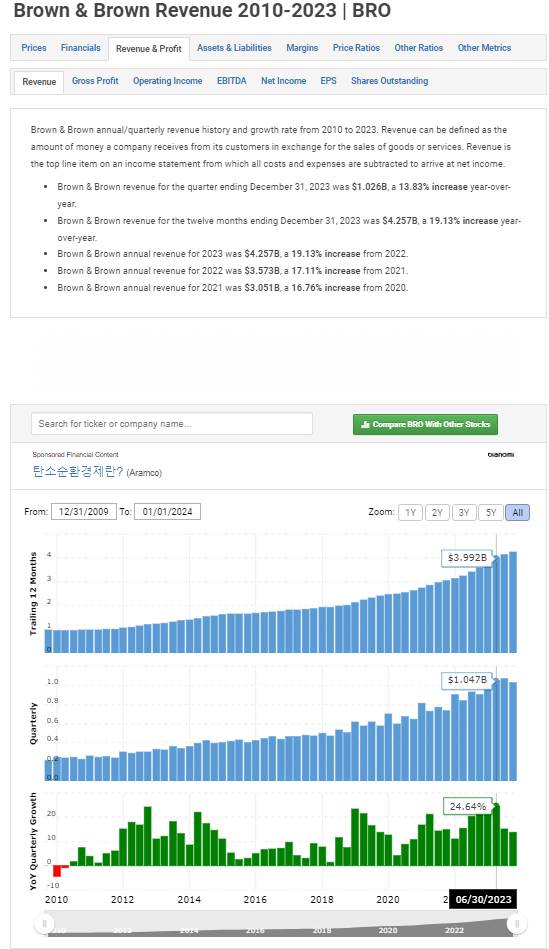
Task: Click the 24.64% YoY growth tooltip
Action: (468, 806)
